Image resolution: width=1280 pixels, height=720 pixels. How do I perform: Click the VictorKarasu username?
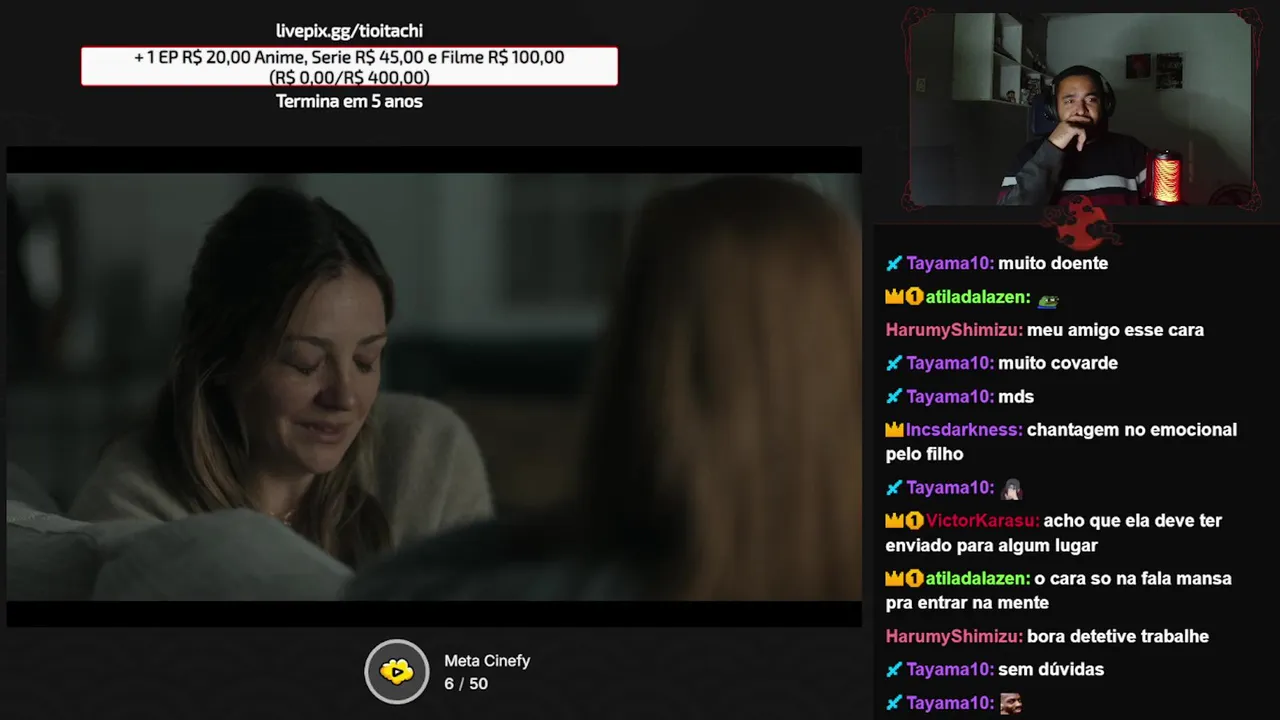[x=982, y=521]
